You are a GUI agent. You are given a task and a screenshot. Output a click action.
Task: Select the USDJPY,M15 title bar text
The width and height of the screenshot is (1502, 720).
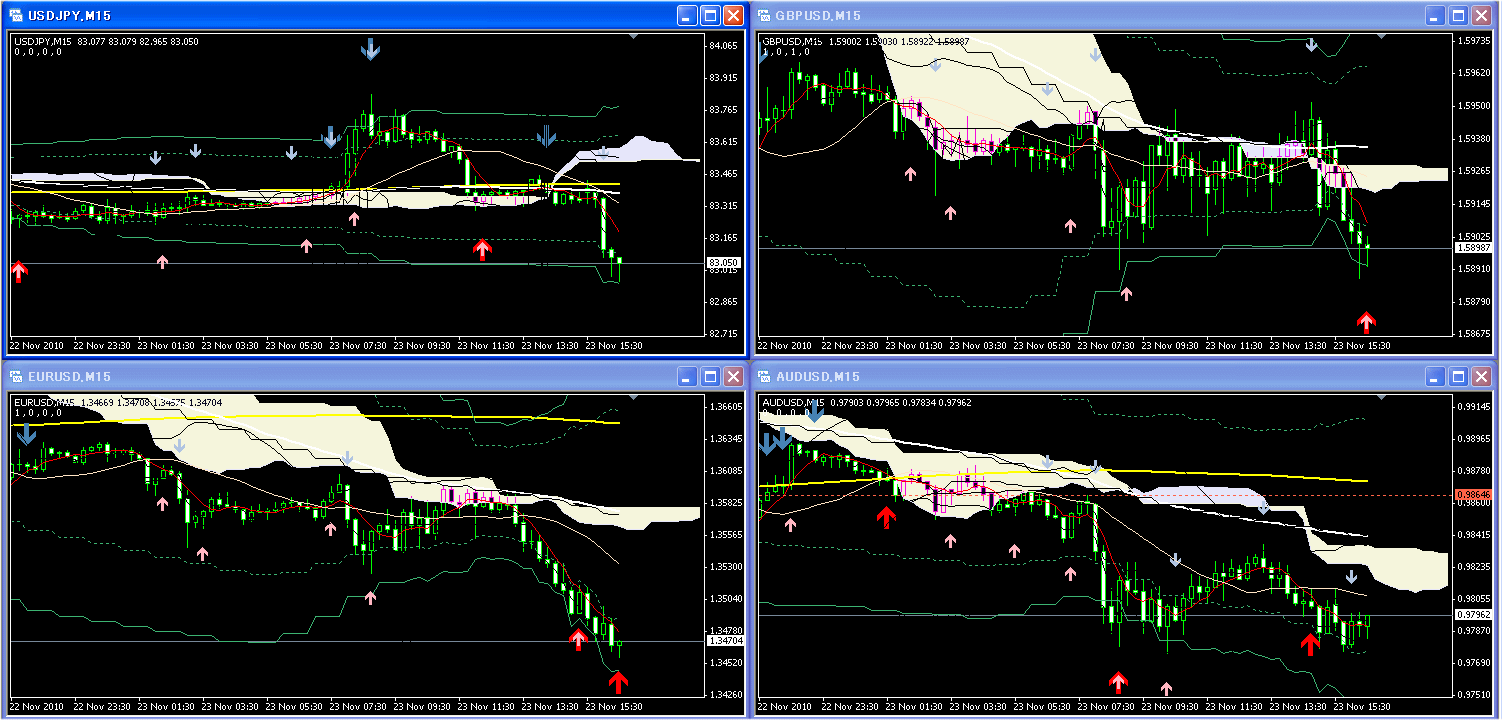[69, 15]
